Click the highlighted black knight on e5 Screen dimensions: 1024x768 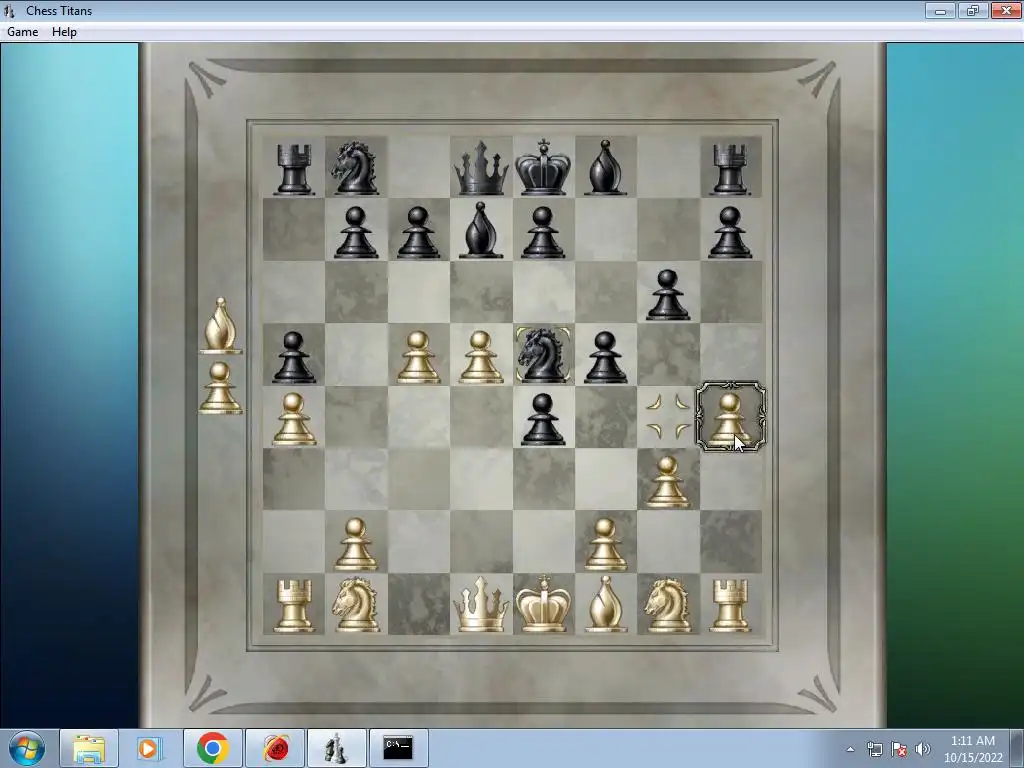tap(543, 355)
